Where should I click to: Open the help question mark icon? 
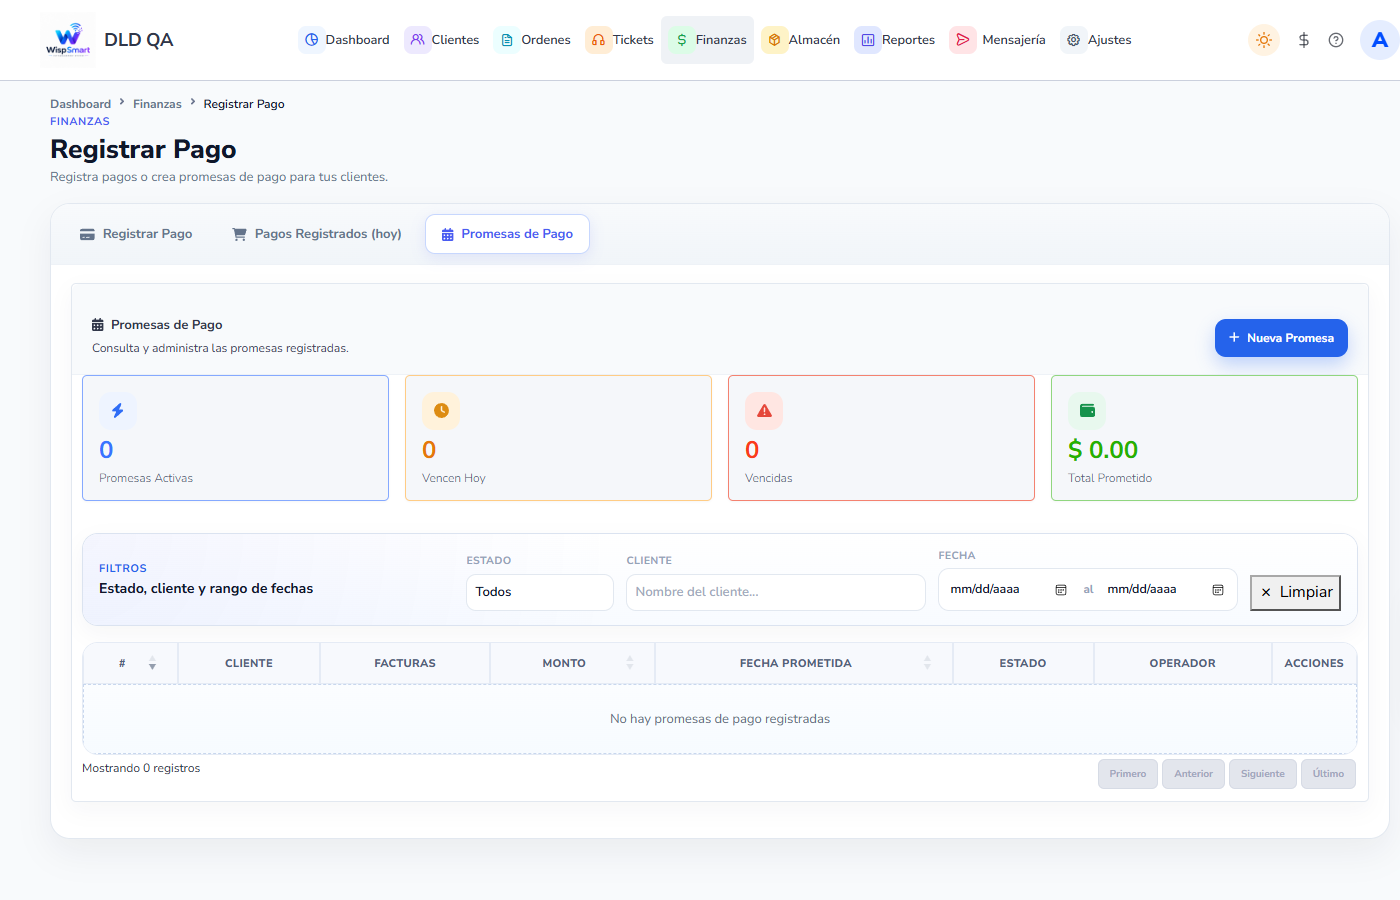pyautogui.click(x=1336, y=40)
